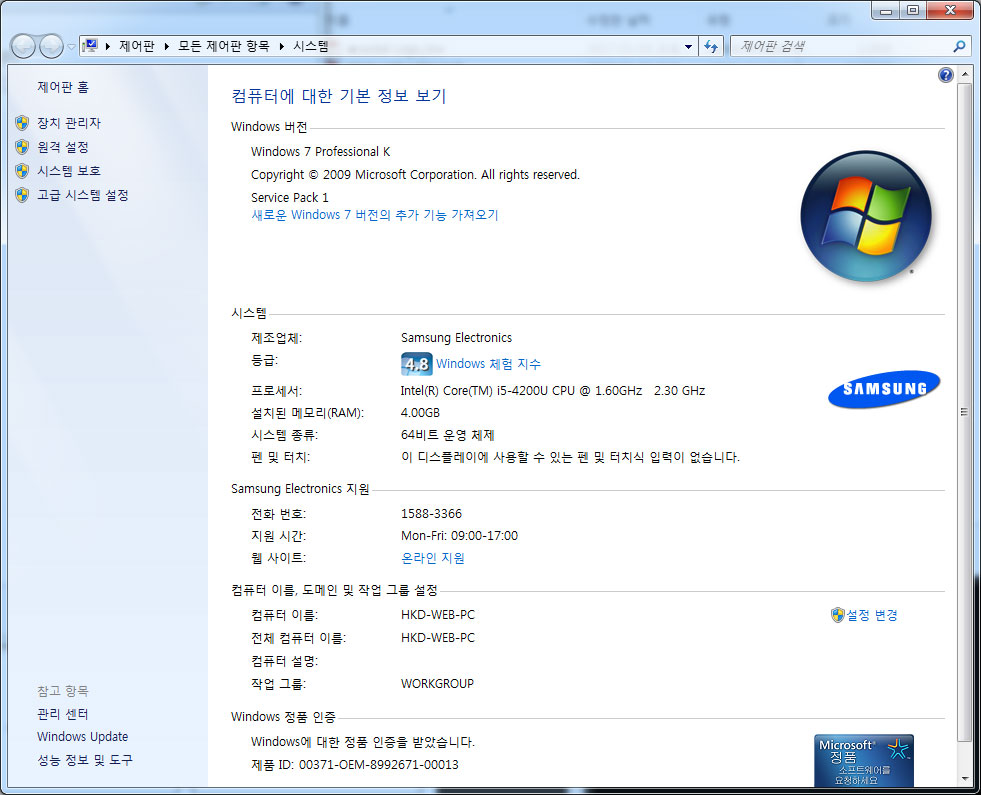Open 고급 시스템 설정 link

(83, 195)
